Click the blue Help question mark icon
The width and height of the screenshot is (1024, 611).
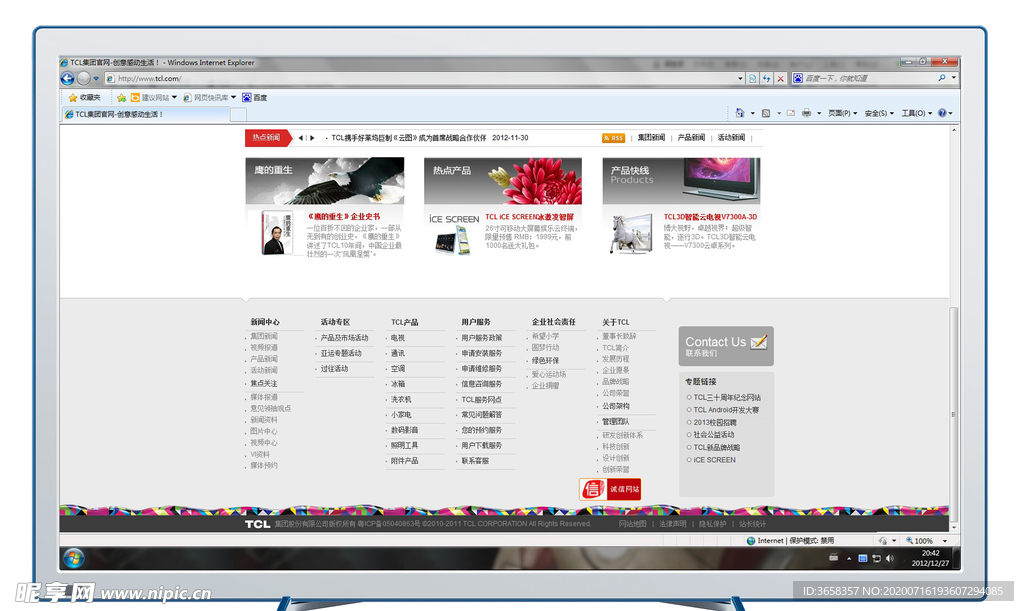tap(942, 113)
